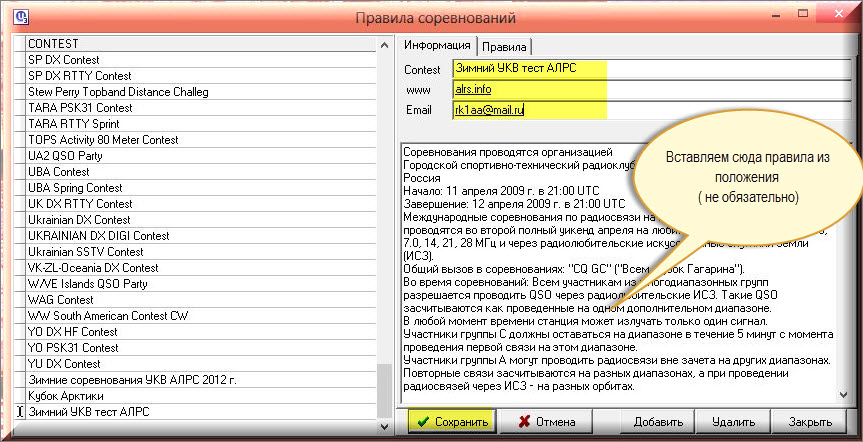863x442 pixels.
Task: Click the contest list scrollbar down arrow
Action: pyautogui.click(x=386, y=427)
